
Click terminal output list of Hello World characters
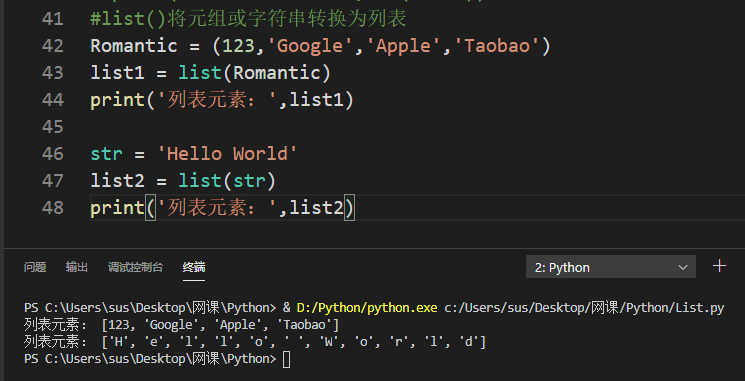(x=294, y=342)
